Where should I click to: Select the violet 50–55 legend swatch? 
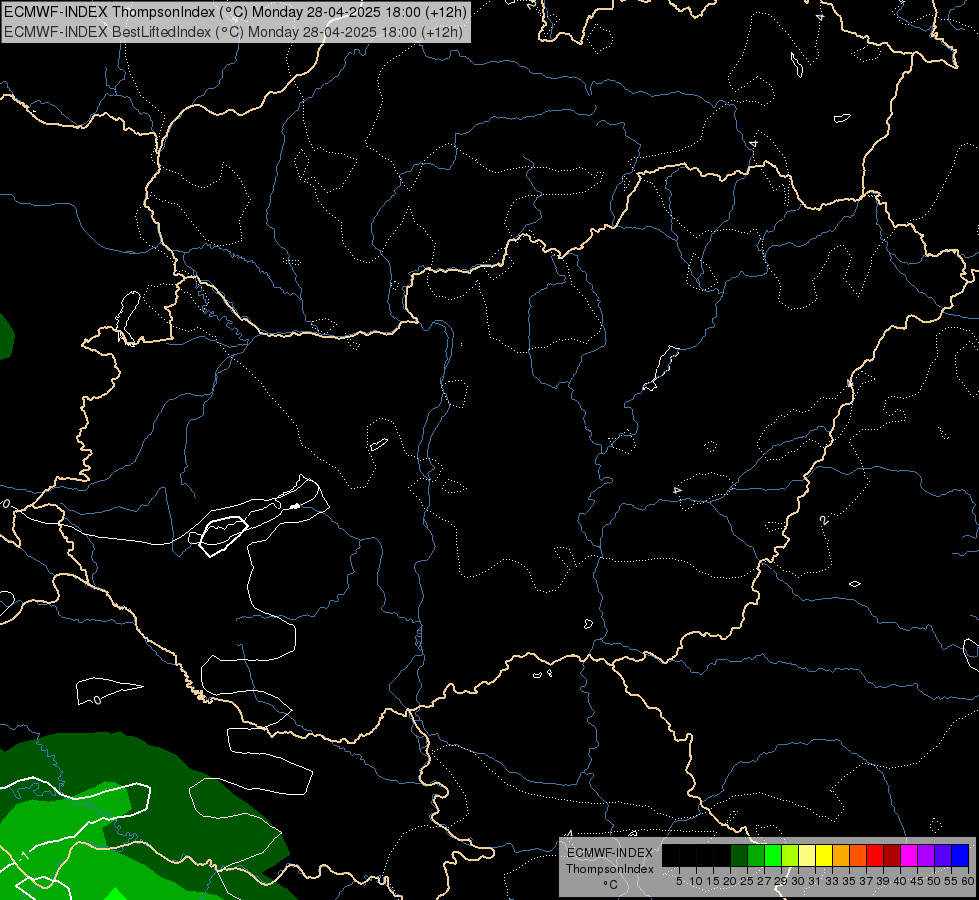(942, 856)
